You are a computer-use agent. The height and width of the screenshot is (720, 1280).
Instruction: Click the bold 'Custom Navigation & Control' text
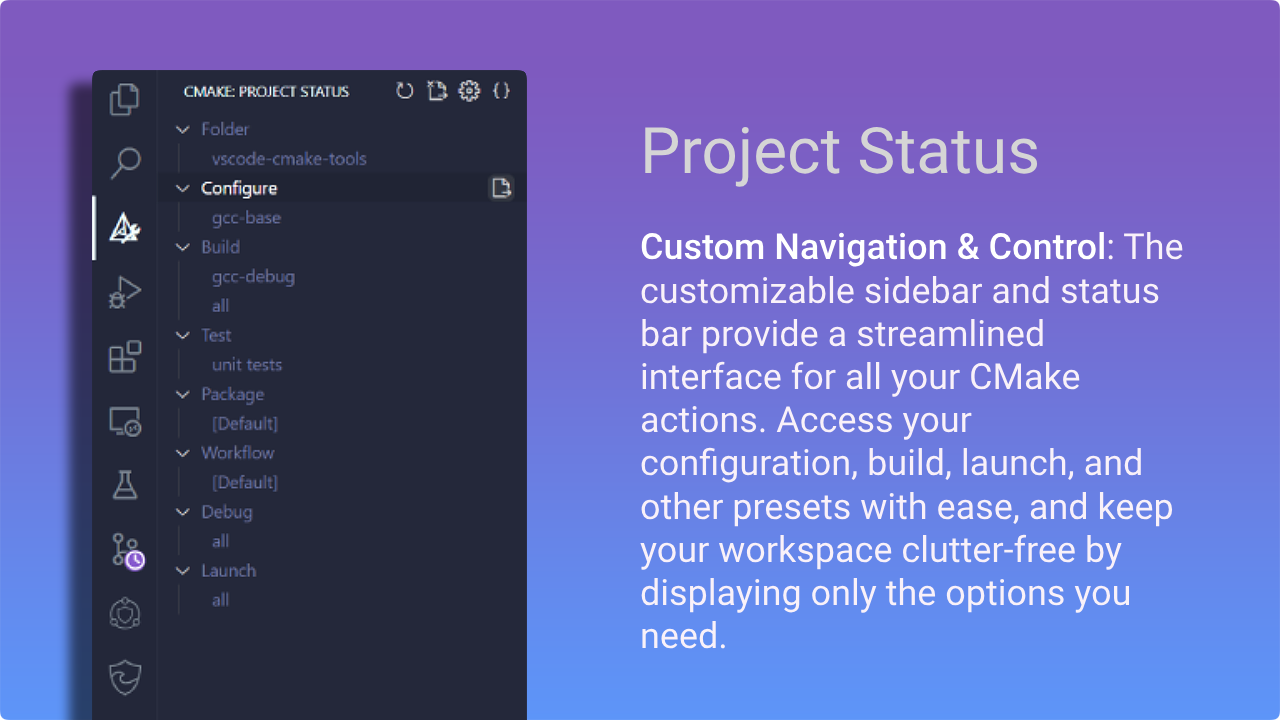[x=873, y=247]
